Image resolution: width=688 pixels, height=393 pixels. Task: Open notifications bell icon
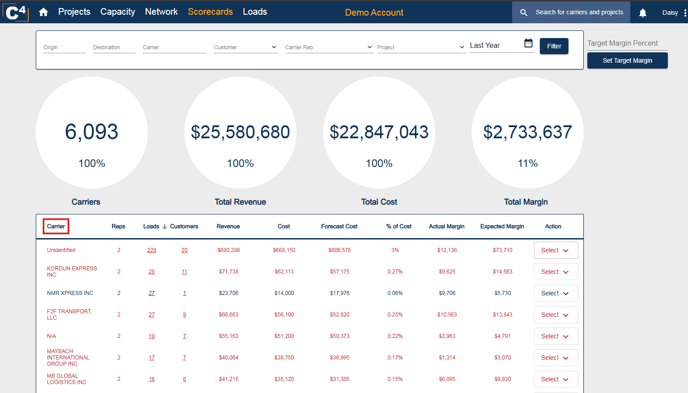[642, 13]
